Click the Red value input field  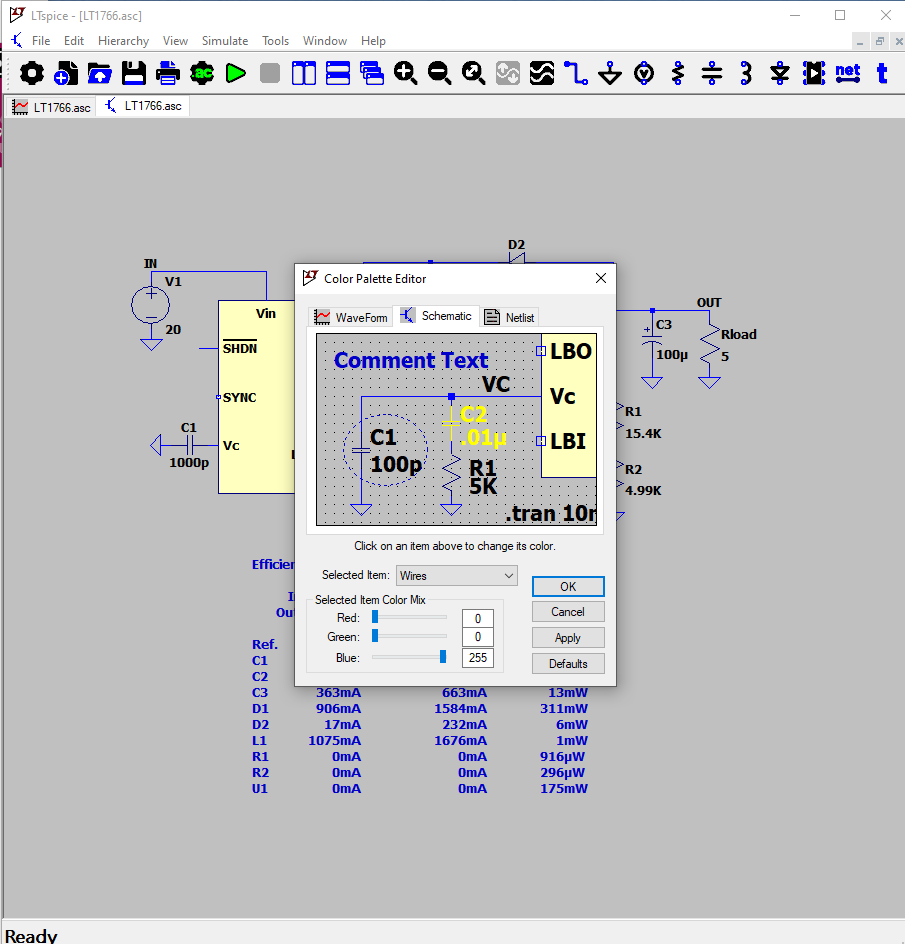[x=478, y=619]
